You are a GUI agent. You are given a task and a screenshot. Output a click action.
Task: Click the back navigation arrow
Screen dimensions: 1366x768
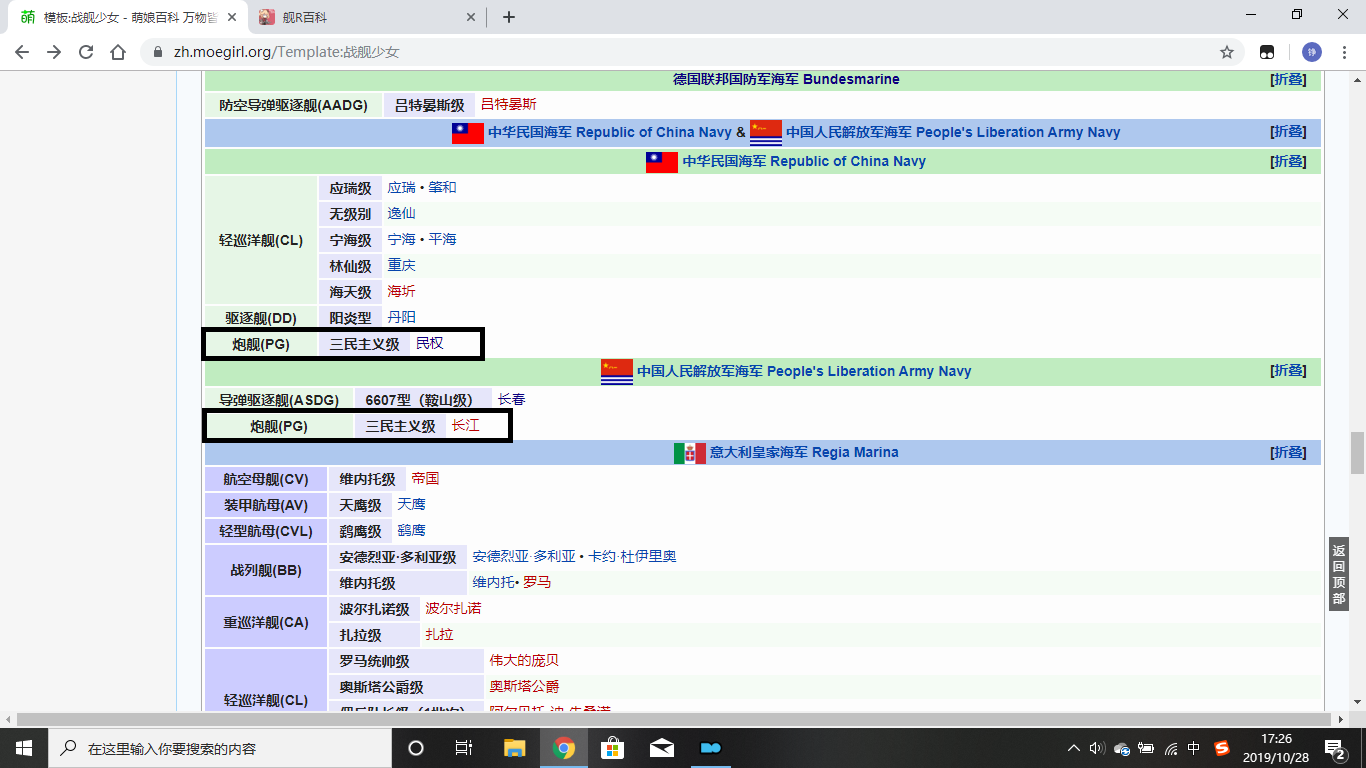pos(22,52)
